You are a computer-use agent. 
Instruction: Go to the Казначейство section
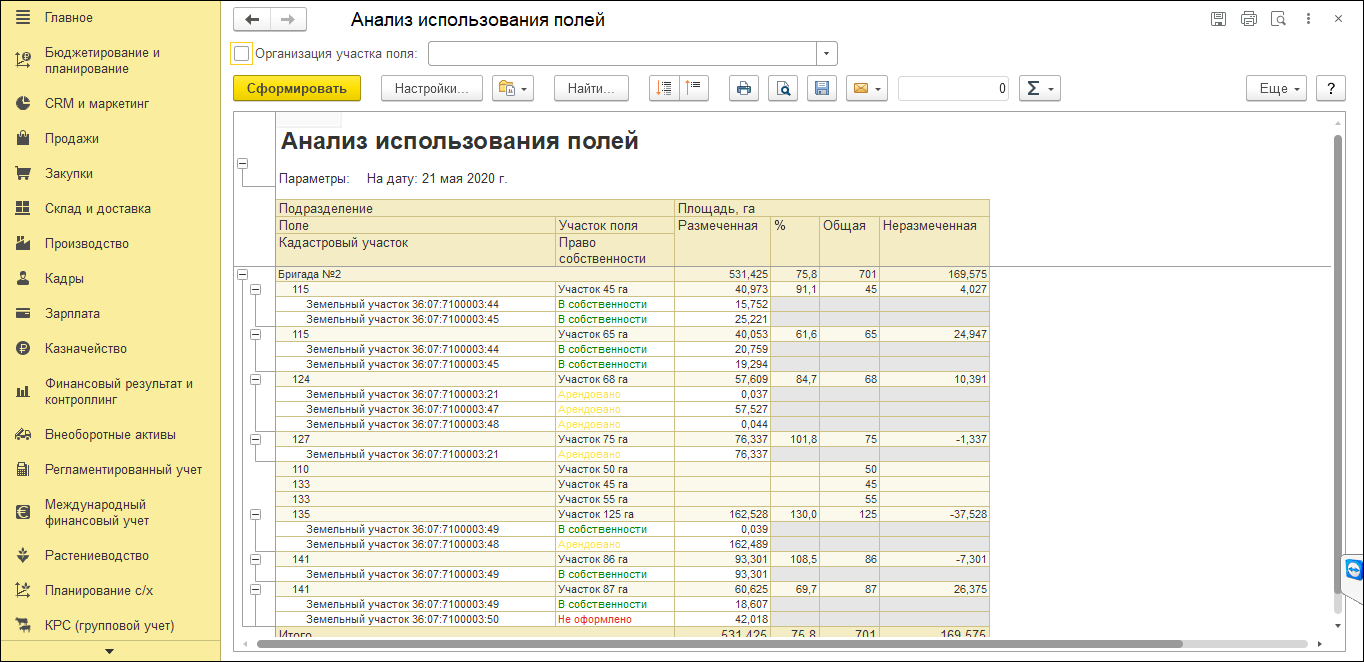click(x=85, y=349)
